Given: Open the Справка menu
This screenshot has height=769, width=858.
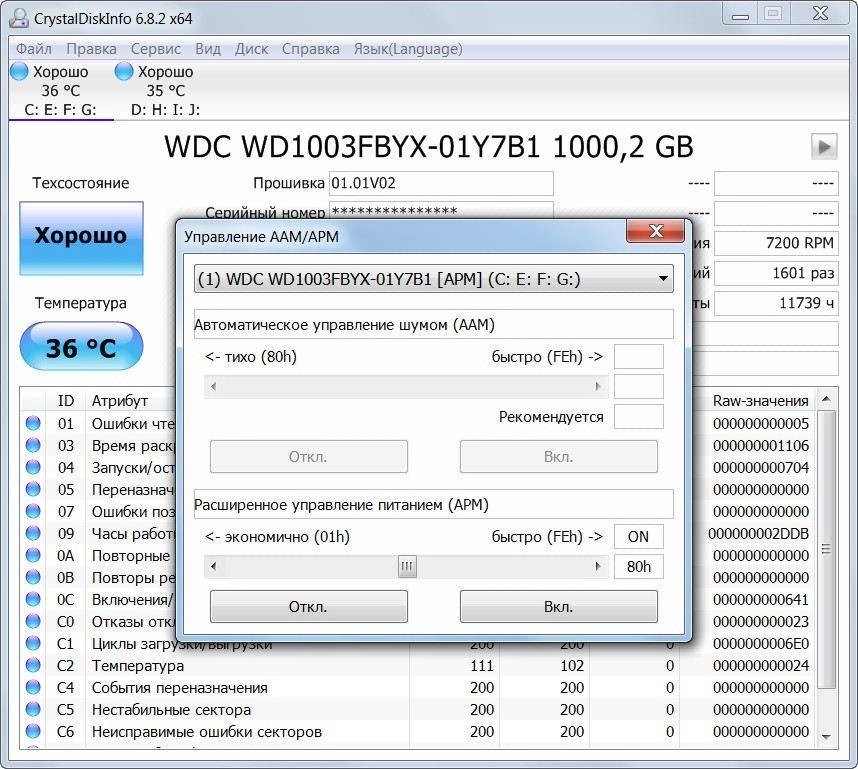Looking at the screenshot, I should click(310, 49).
